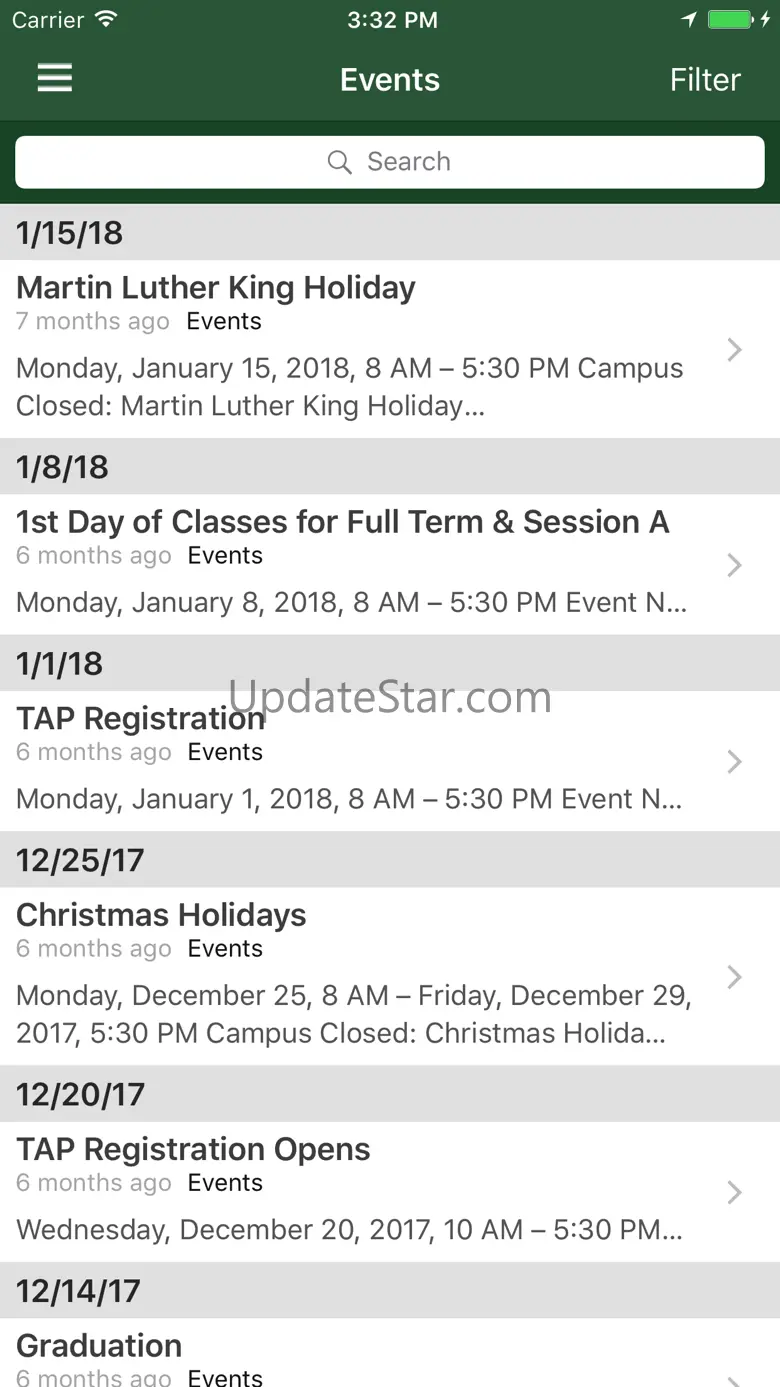Tap chevron beside TAP Registration row
Image resolution: width=780 pixels, height=1387 pixels.
[x=735, y=761]
